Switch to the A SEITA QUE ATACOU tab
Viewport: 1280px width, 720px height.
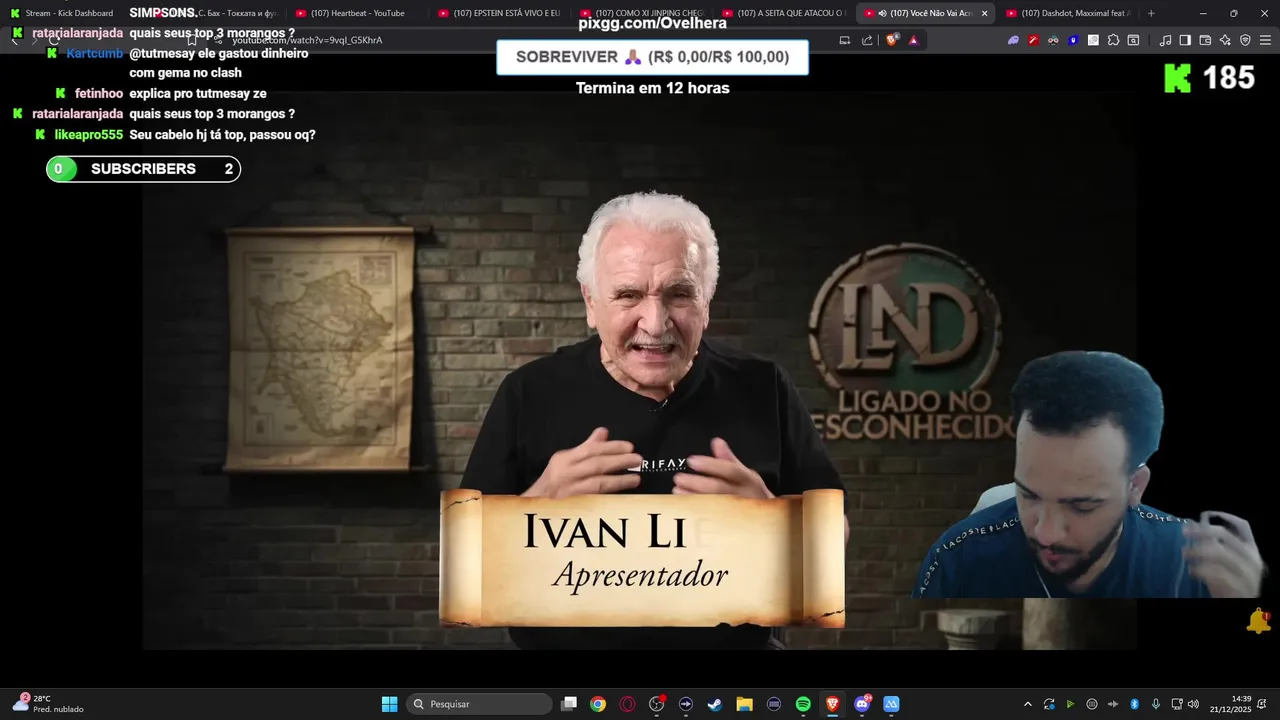tap(785, 13)
